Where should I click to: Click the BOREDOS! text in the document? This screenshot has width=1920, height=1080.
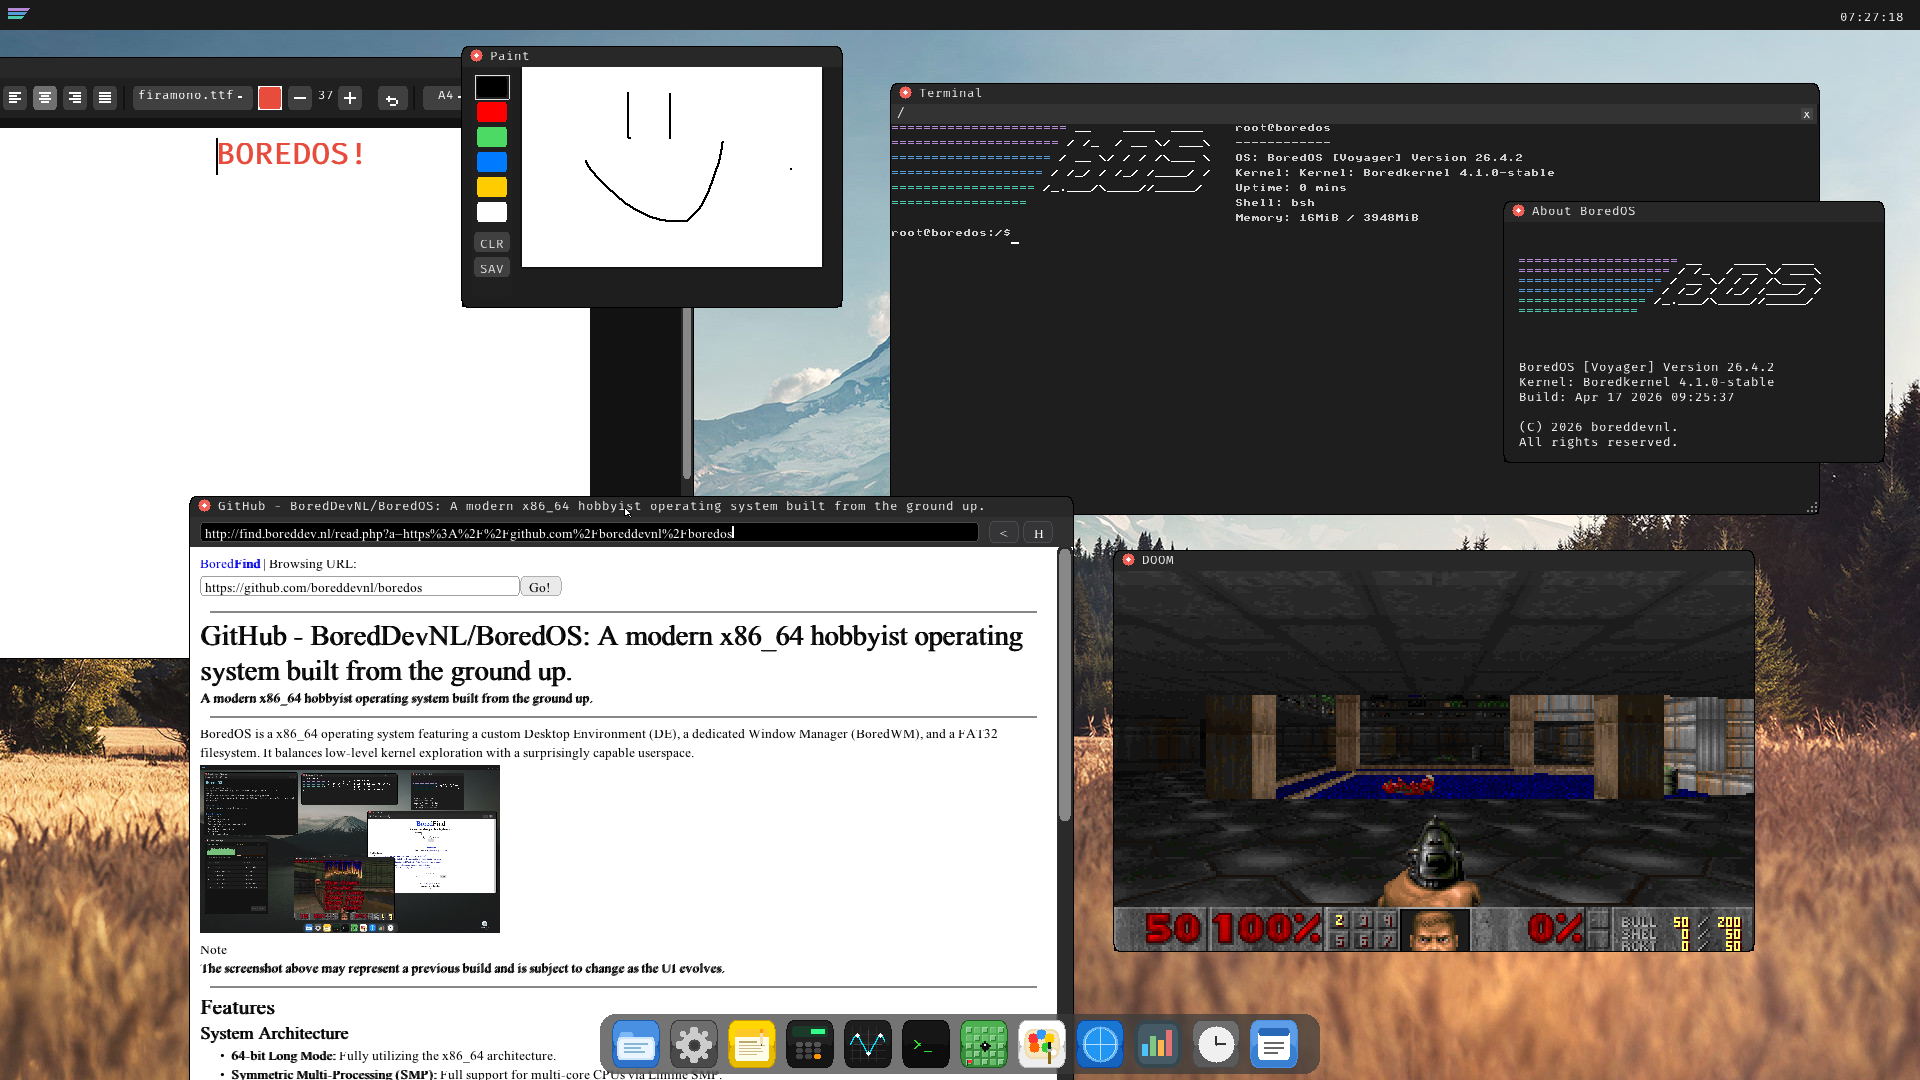tap(291, 154)
